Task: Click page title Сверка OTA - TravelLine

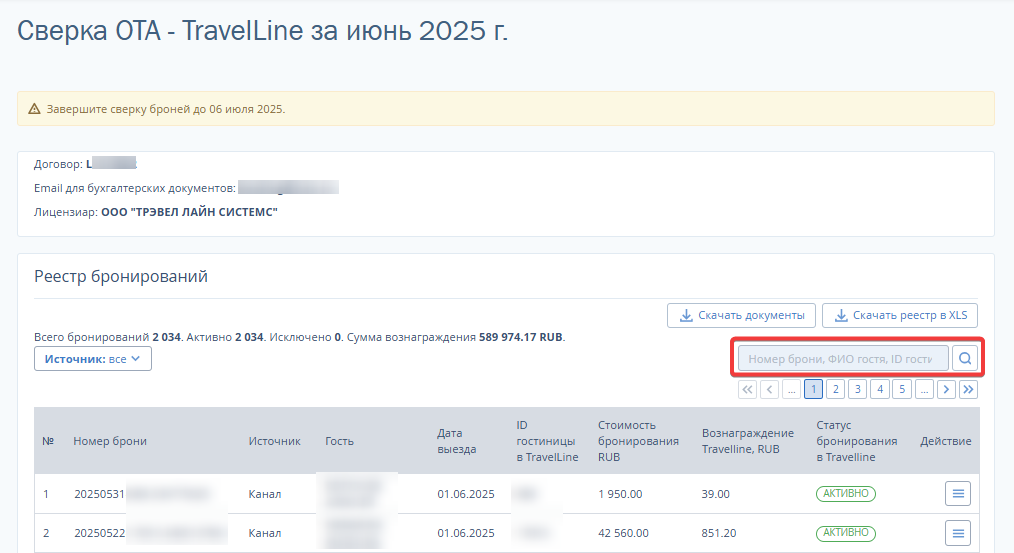Action: 262,30
